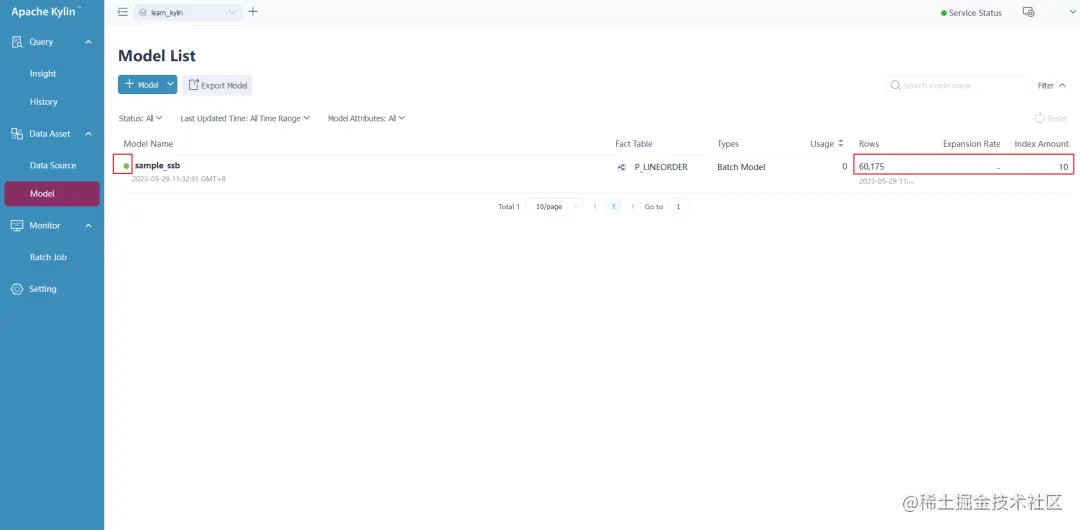The height and width of the screenshot is (530, 1080).
Task: Click the Apache Kylin logo
Action: (45, 12)
